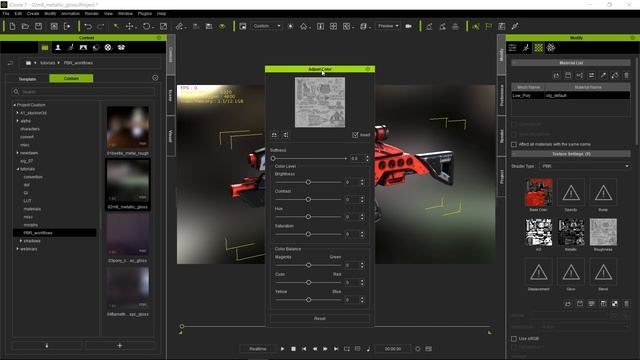Click the New Project icon in toolbar
Image resolution: width=640 pixels, height=360 pixels.
click(x=12, y=27)
